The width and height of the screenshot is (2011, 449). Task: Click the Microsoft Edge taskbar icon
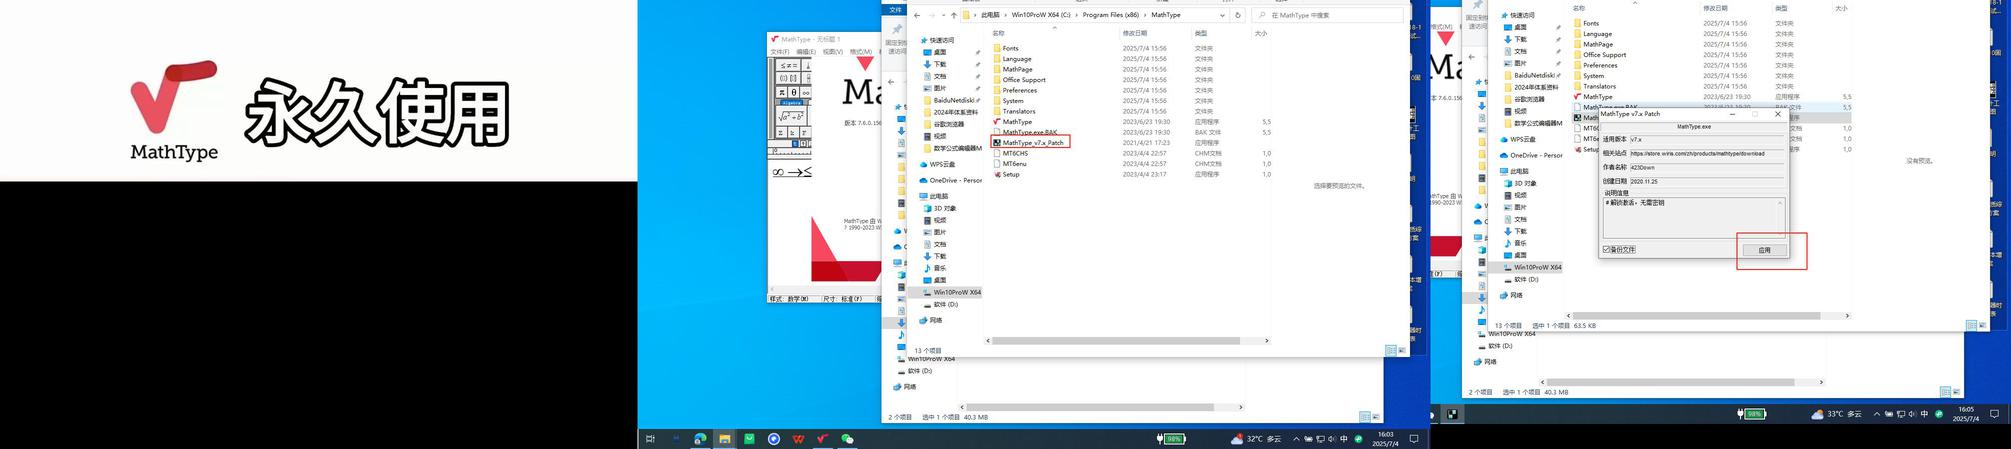700,439
